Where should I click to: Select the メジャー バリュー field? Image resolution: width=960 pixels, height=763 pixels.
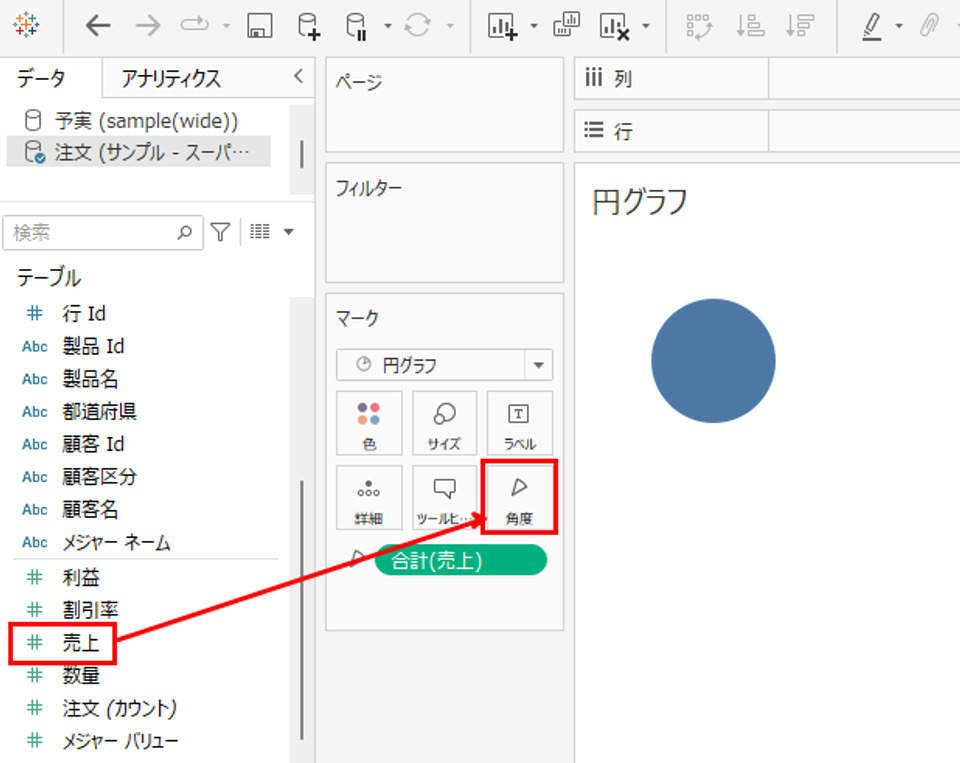pyautogui.click(x=120, y=741)
